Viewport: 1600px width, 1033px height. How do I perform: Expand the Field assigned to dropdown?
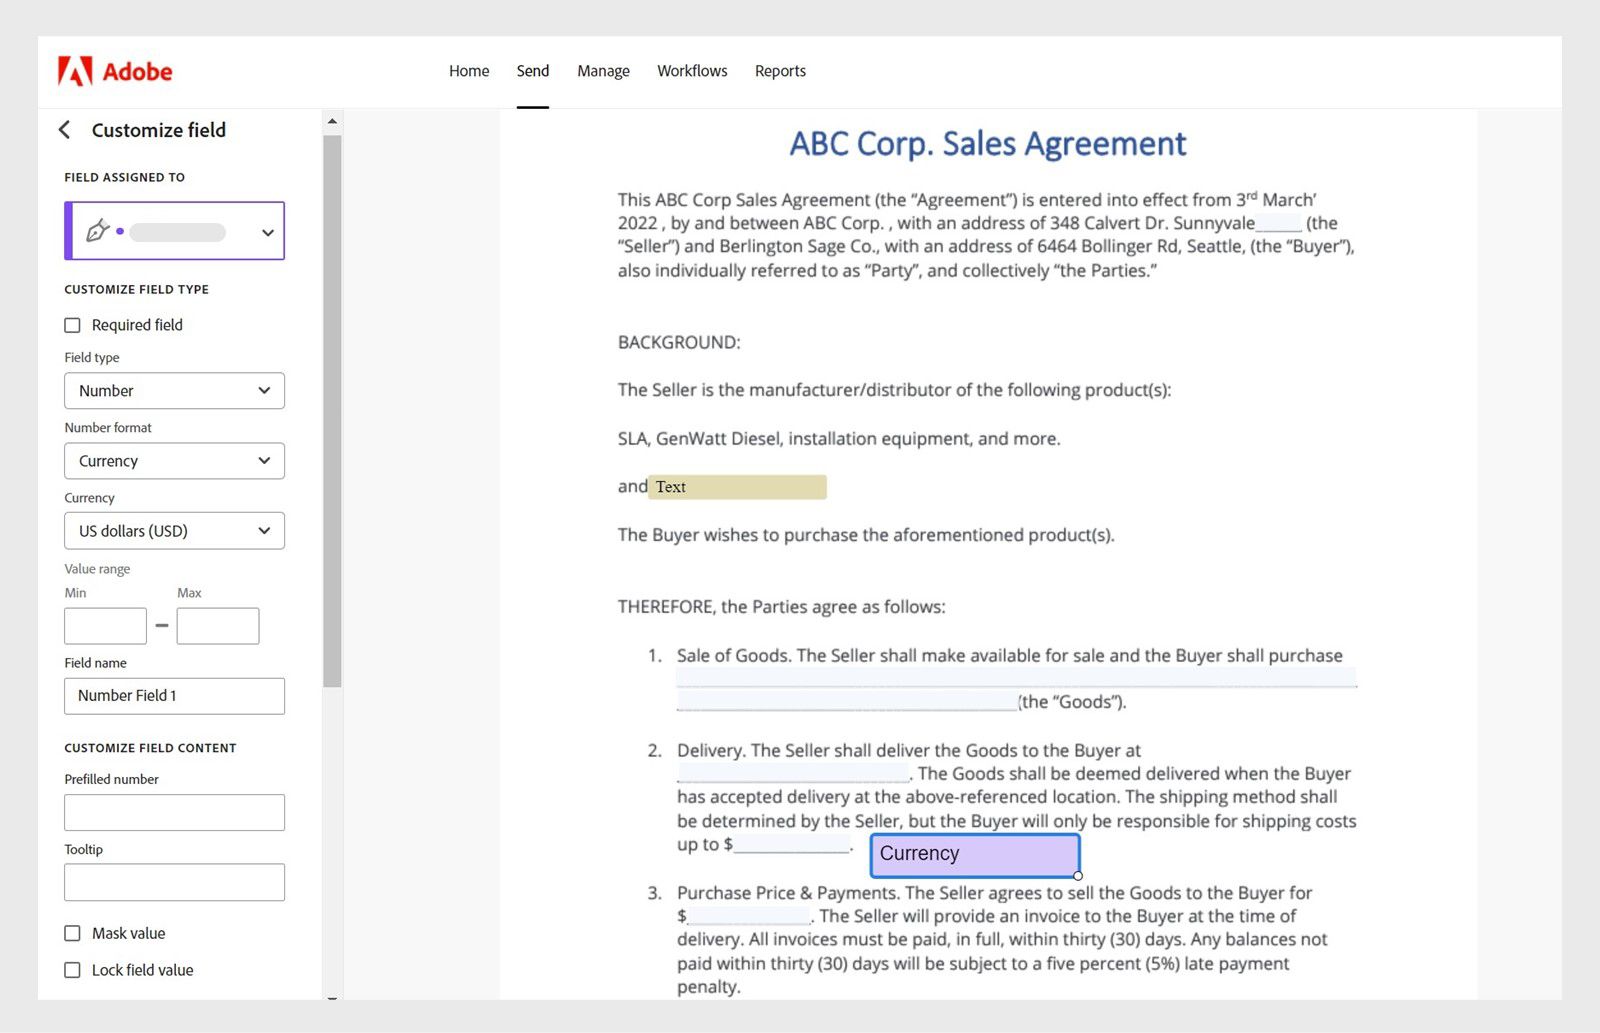coord(175,231)
